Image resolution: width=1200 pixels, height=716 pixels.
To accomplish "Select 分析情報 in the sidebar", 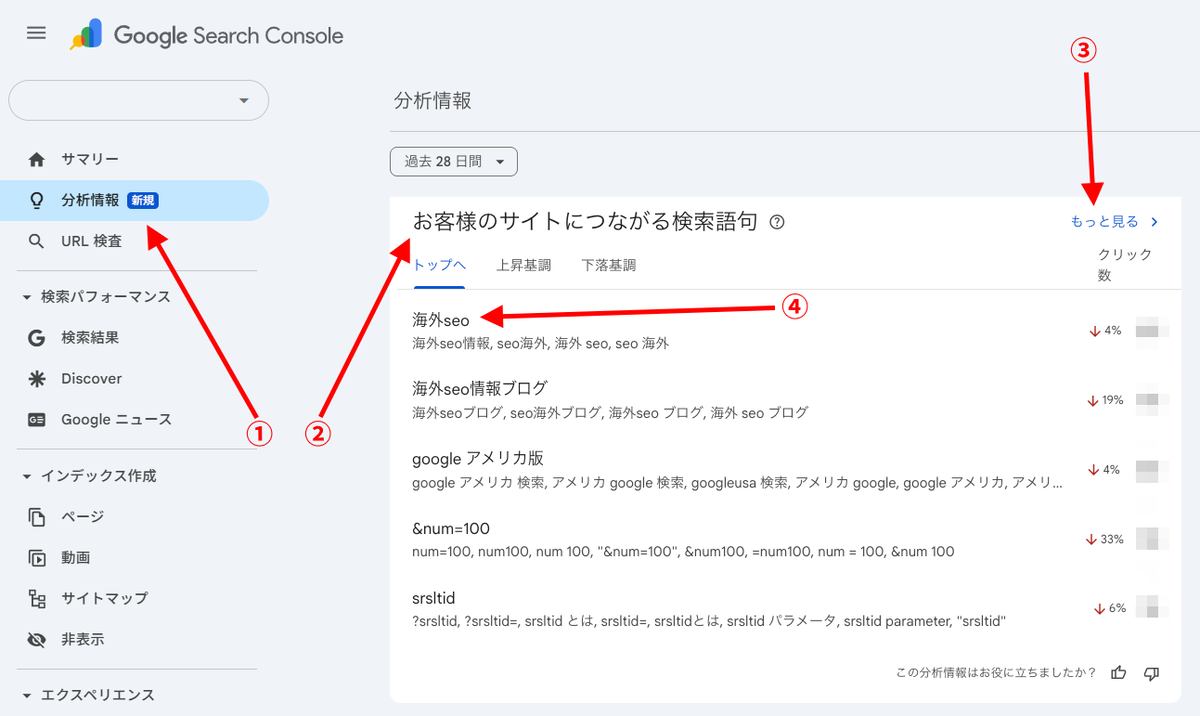I will (x=134, y=200).
